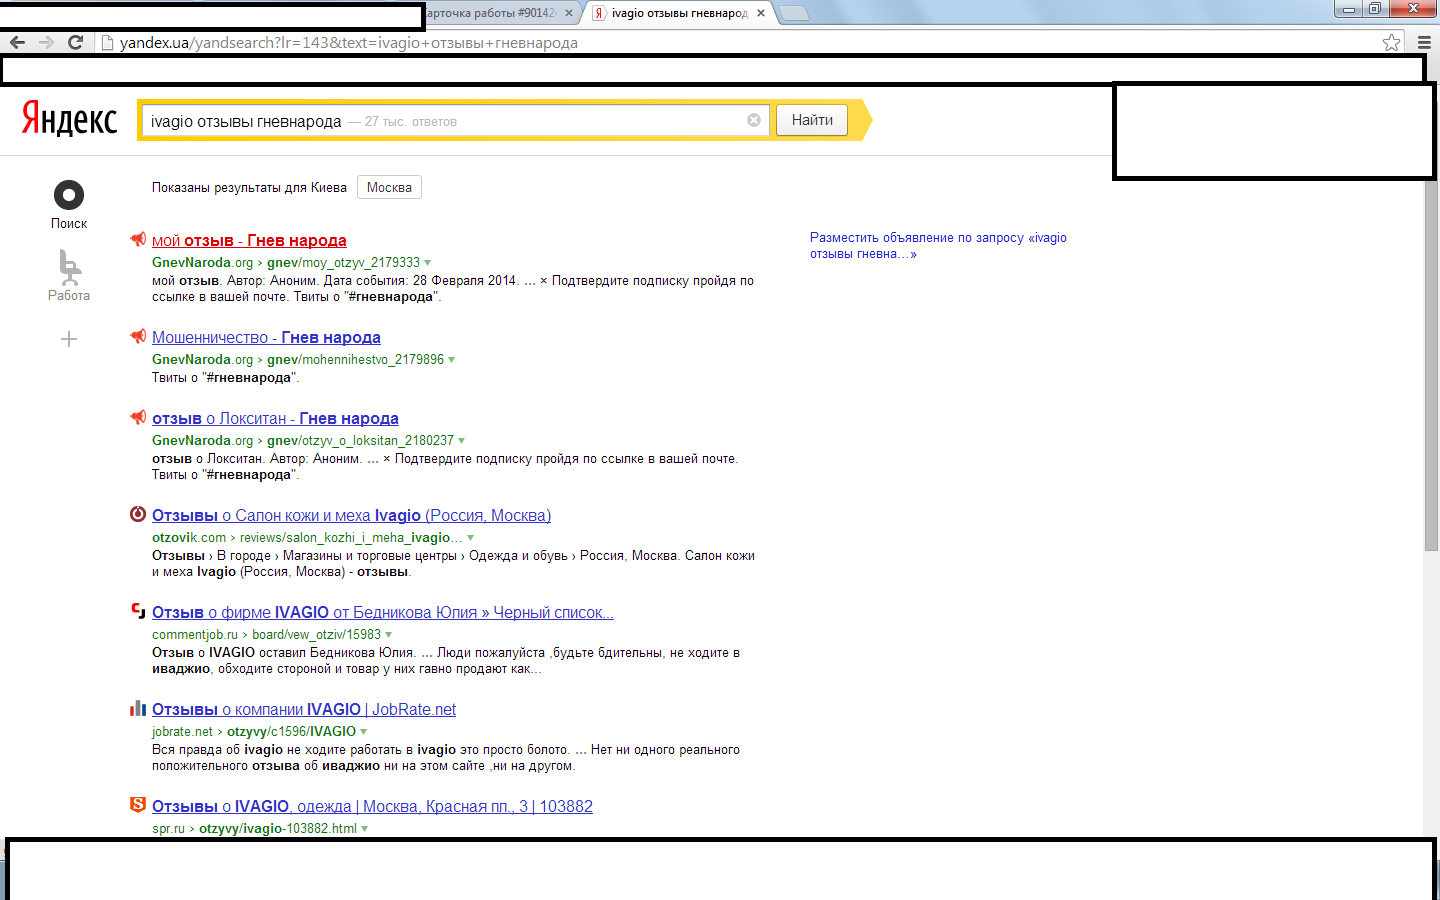Go back to the previous page
This screenshot has height=900, width=1440.
click(x=17, y=42)
